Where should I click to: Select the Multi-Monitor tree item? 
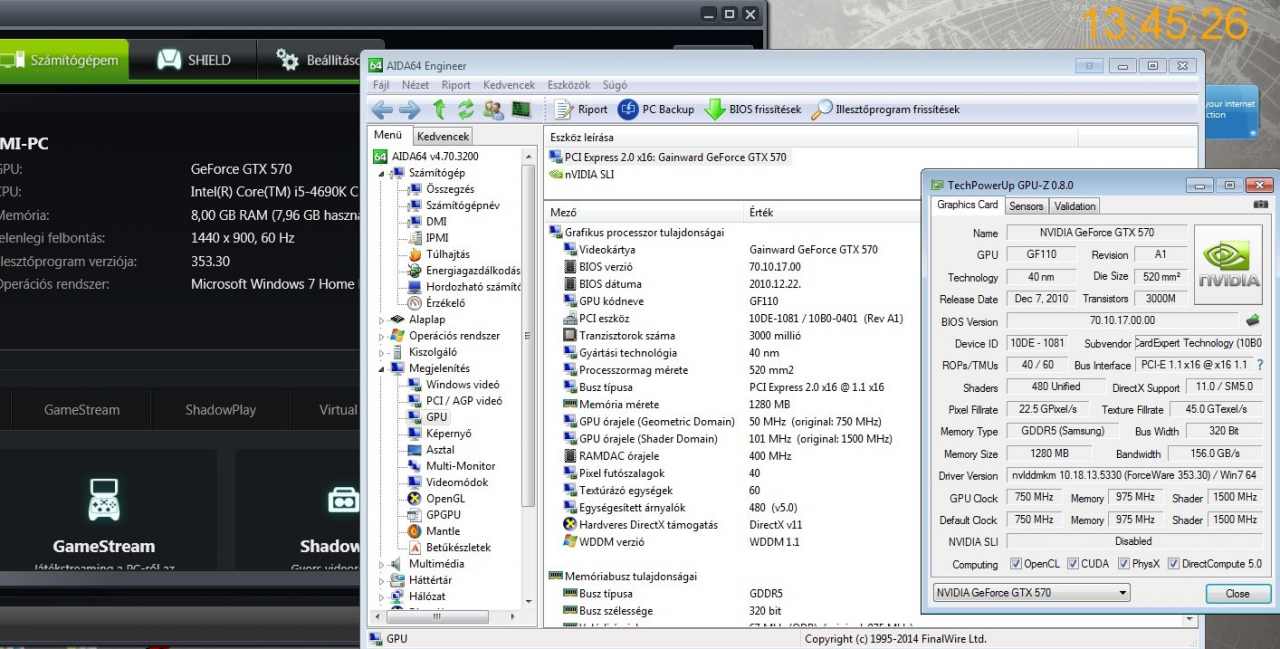[451, 466]
